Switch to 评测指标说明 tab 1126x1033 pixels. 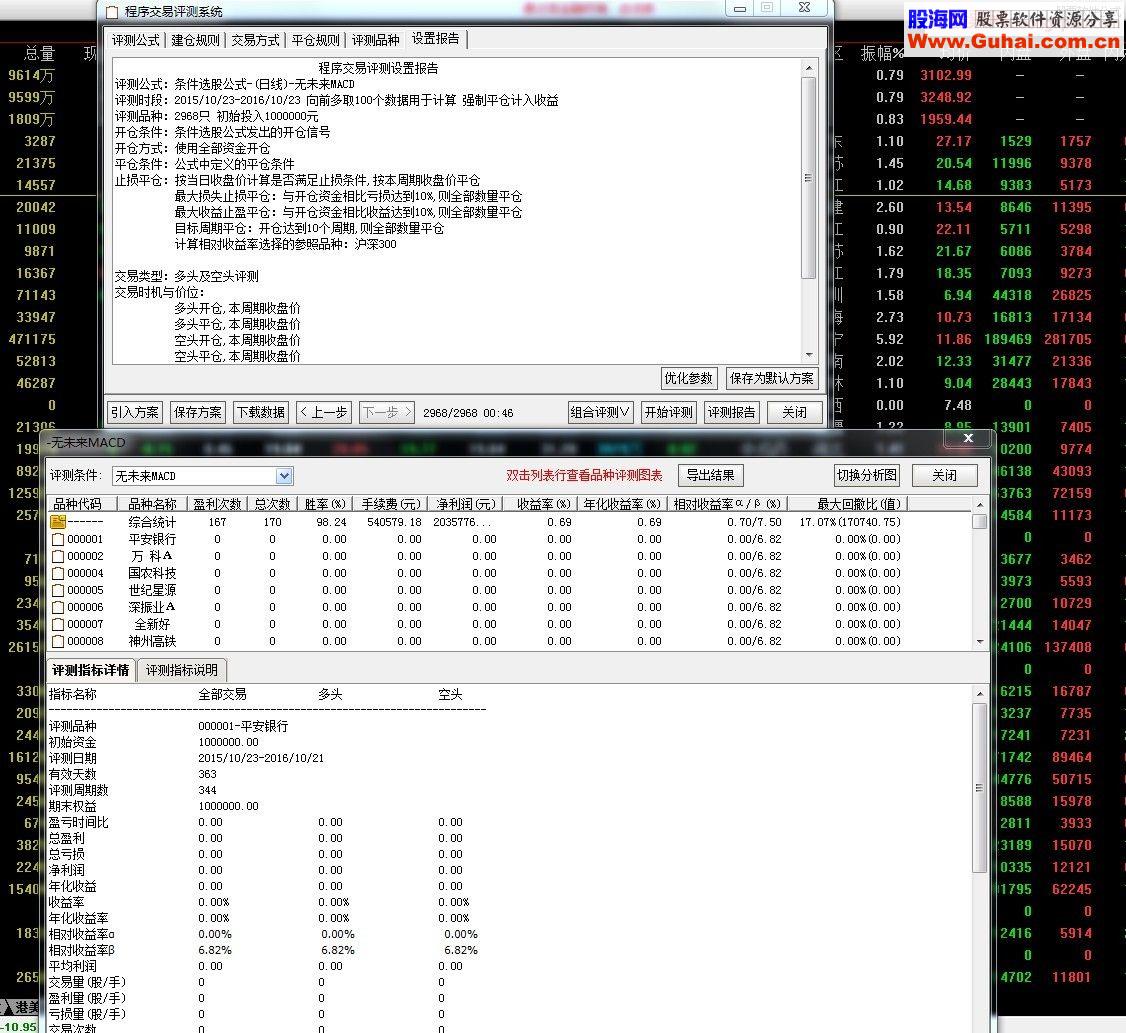pos(182,670)
